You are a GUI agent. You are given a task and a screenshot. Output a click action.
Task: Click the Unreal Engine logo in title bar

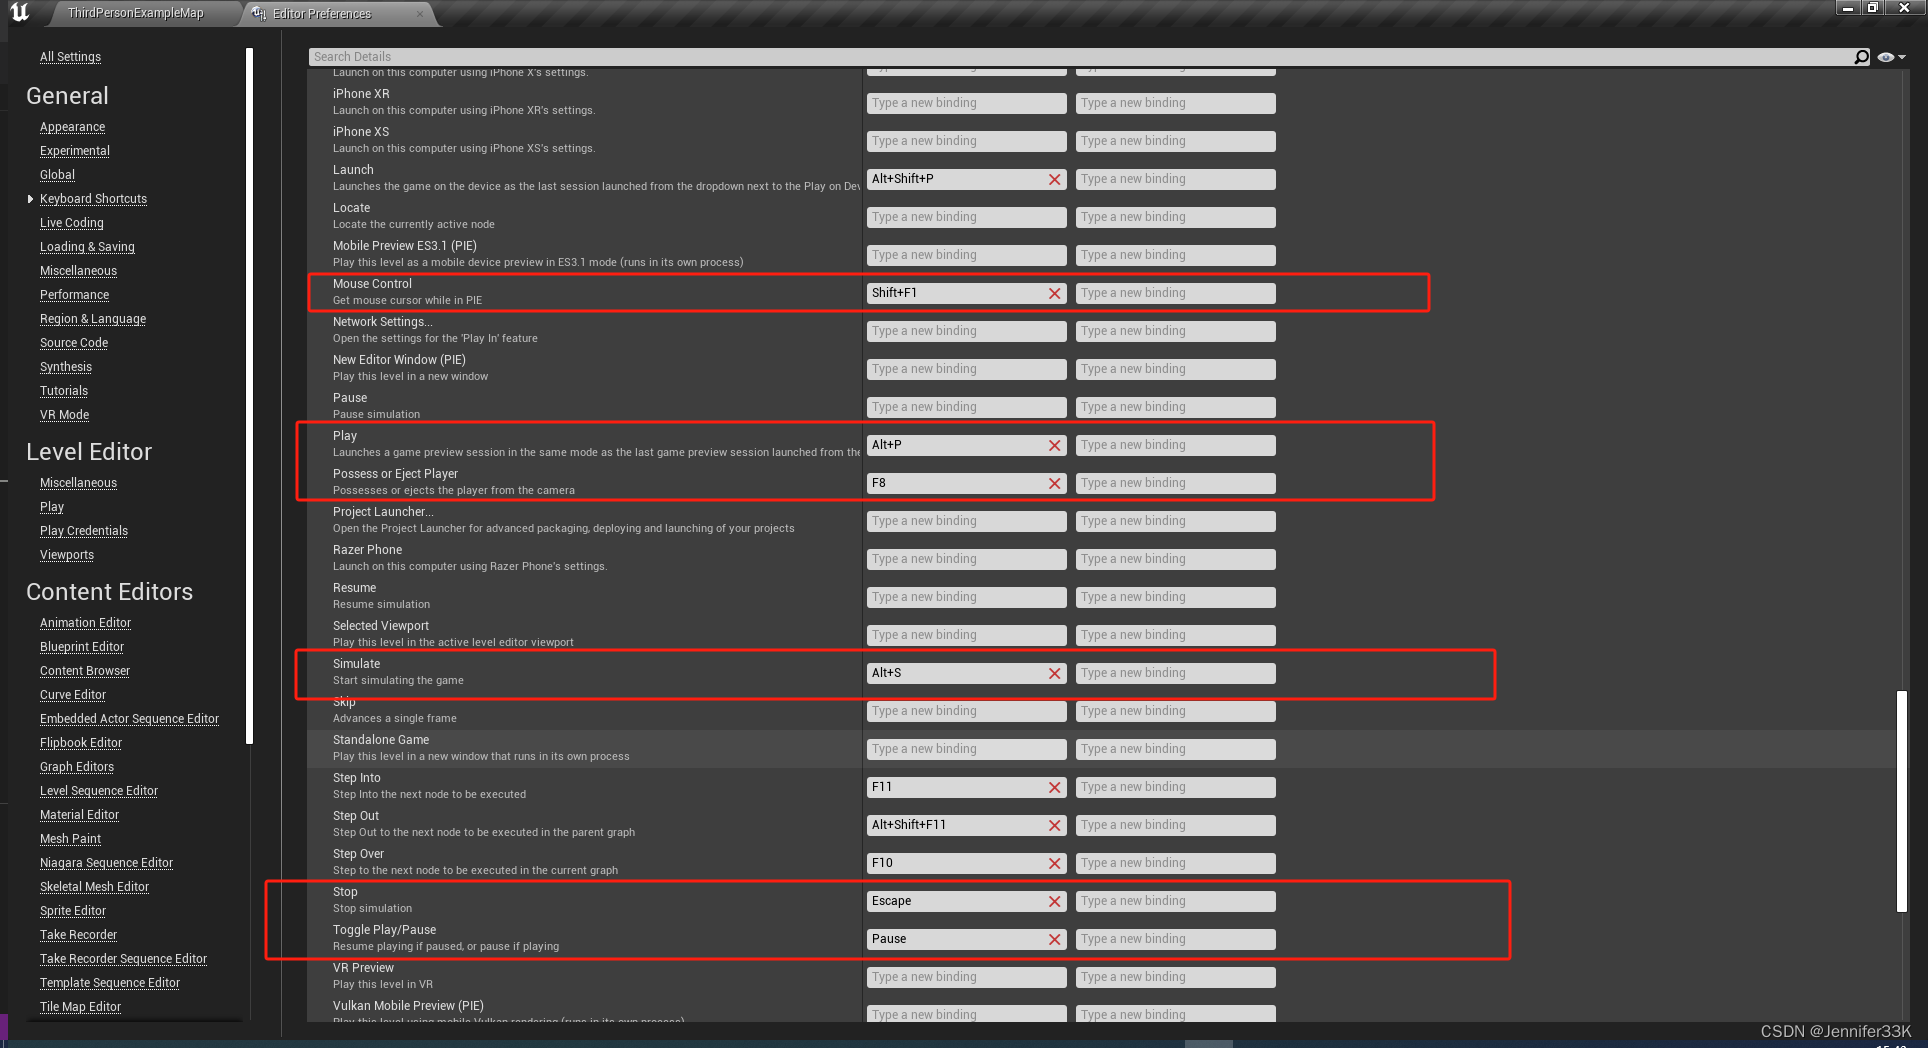tap(22, 13)
